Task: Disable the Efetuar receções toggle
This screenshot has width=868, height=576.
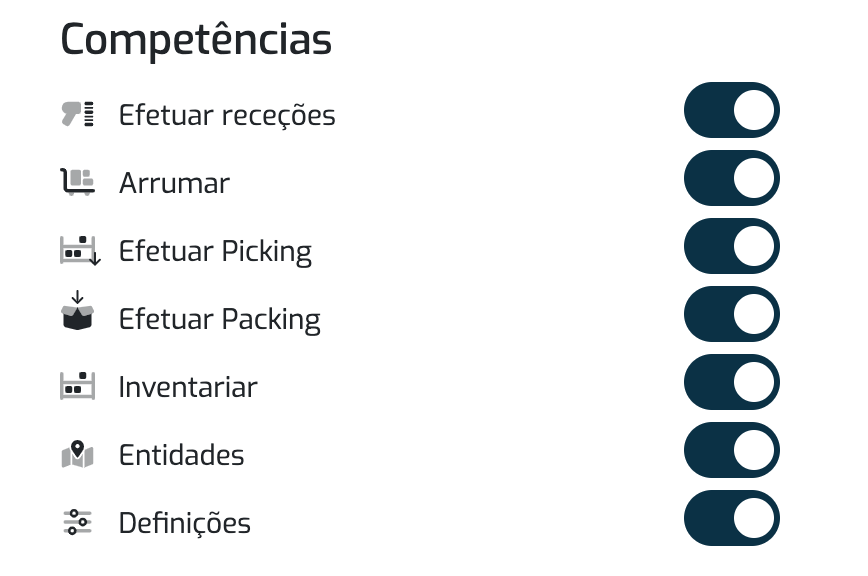Action: 732,110
